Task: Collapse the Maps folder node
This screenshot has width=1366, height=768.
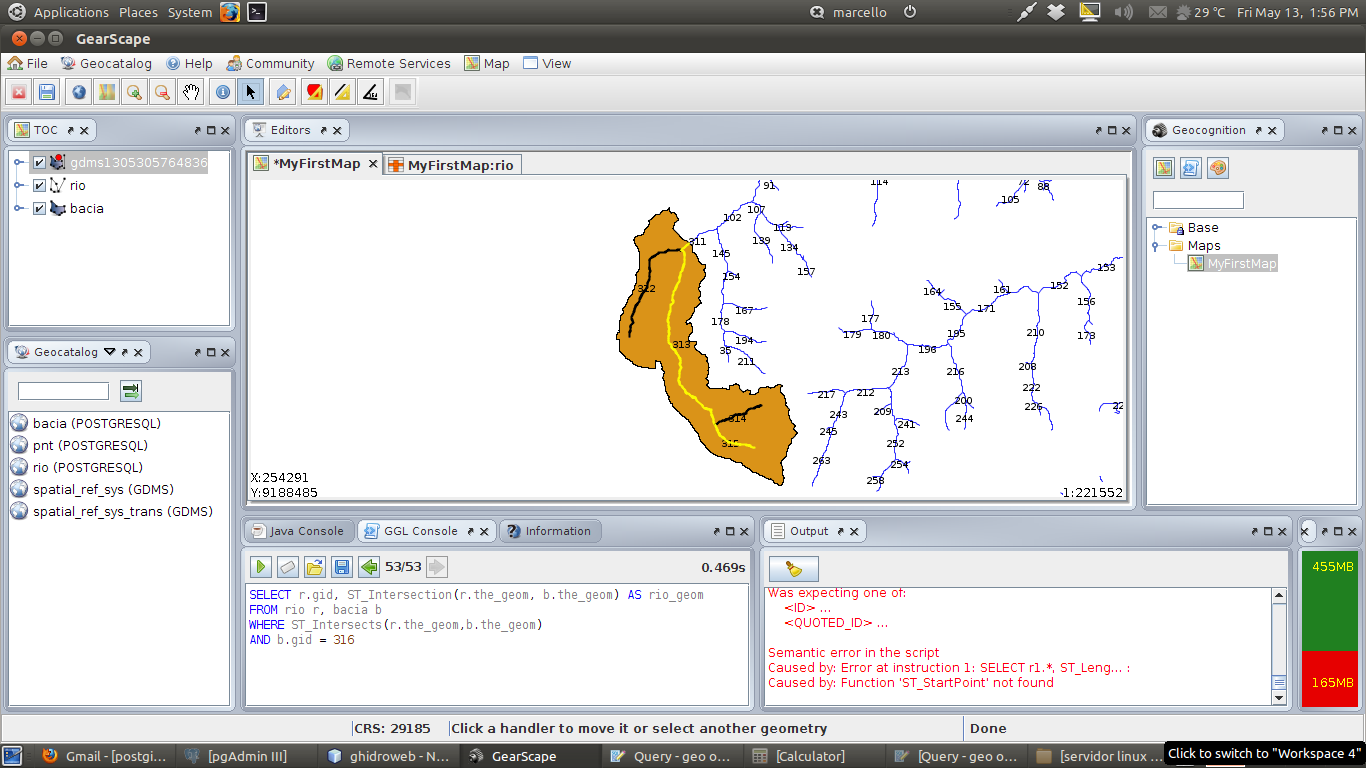Action: (1156, 246)
